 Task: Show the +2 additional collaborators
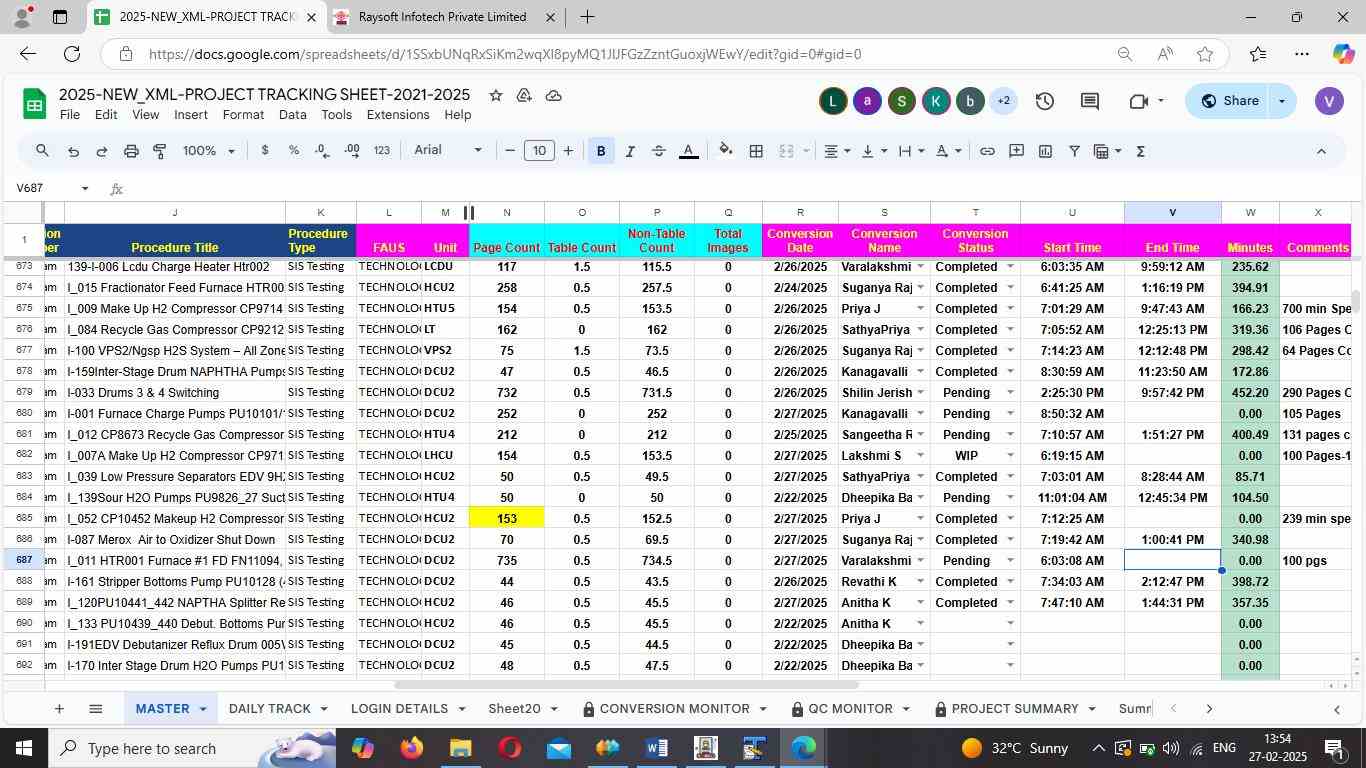(1003, 101)
